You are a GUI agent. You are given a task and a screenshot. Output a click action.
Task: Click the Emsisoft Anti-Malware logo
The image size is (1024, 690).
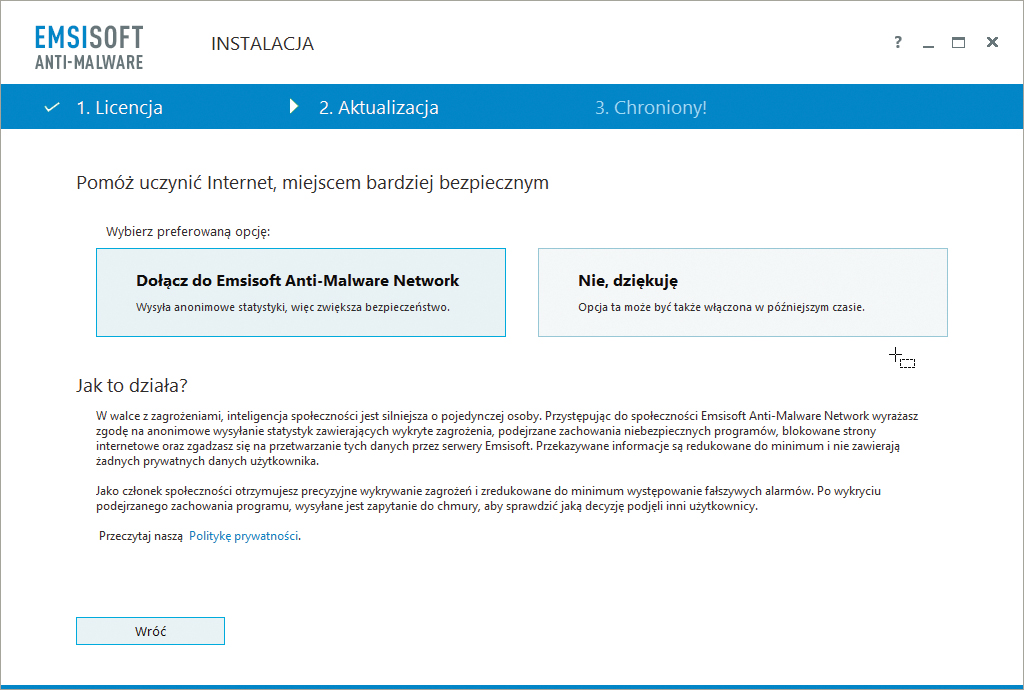coord(89,47)
